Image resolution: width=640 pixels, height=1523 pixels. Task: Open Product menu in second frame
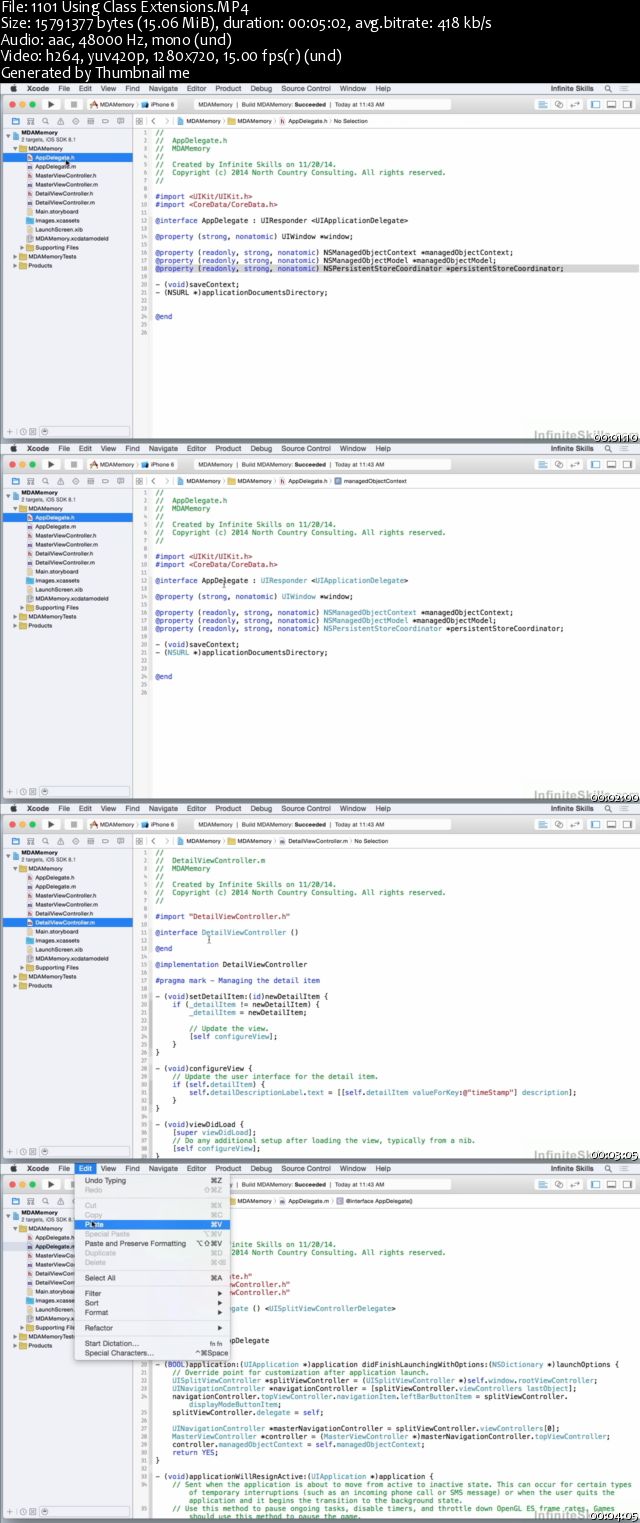[x=228, y=448]
